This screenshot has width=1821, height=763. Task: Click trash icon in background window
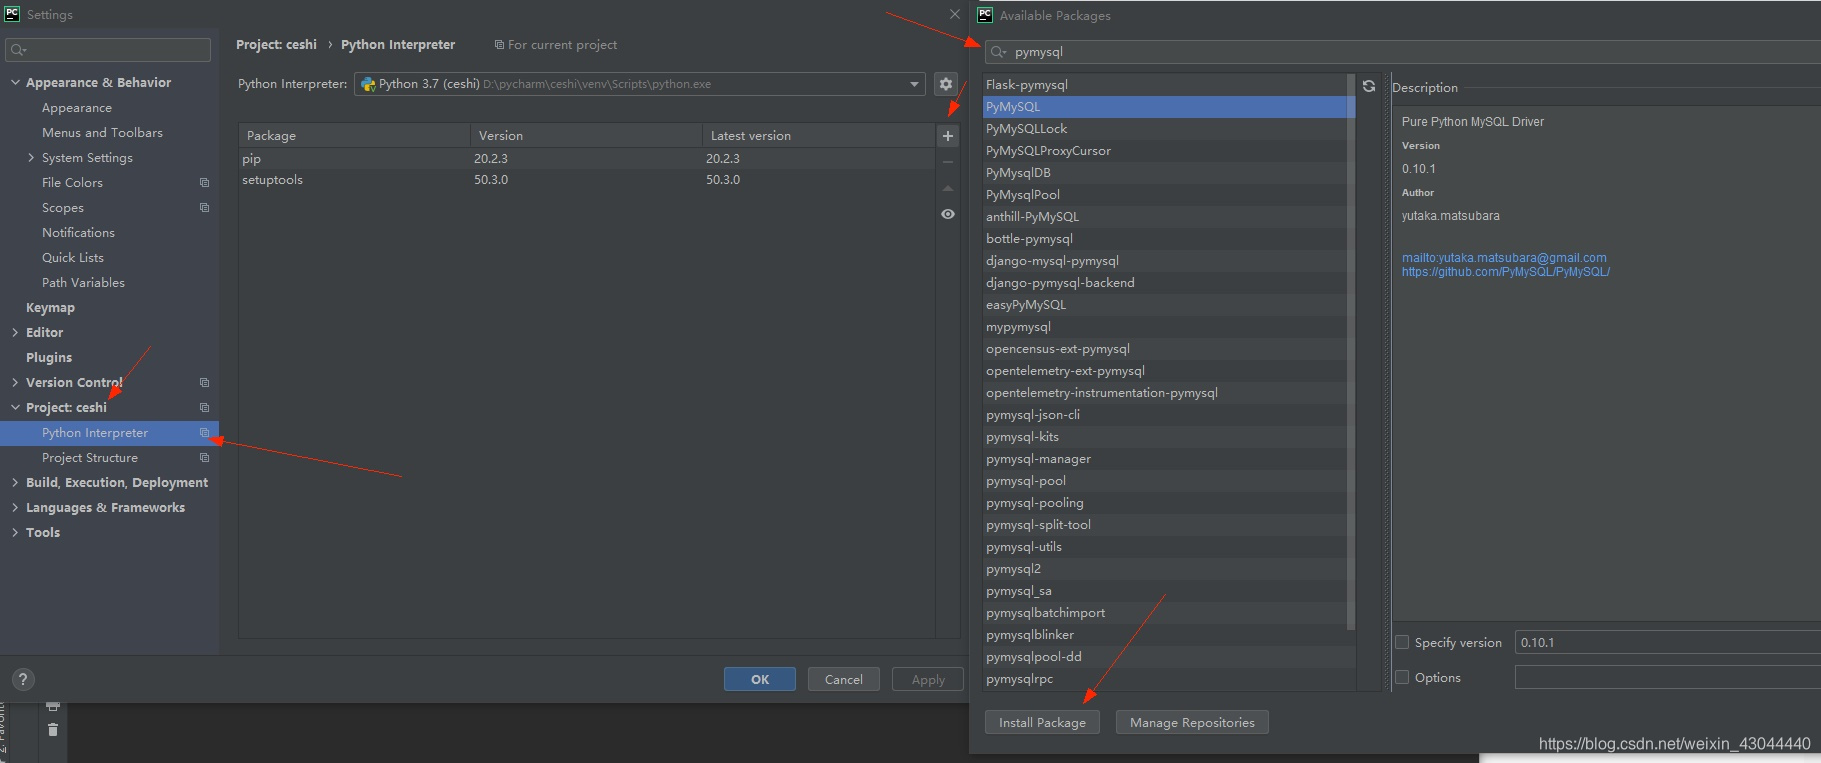click(x=53, y=730)
